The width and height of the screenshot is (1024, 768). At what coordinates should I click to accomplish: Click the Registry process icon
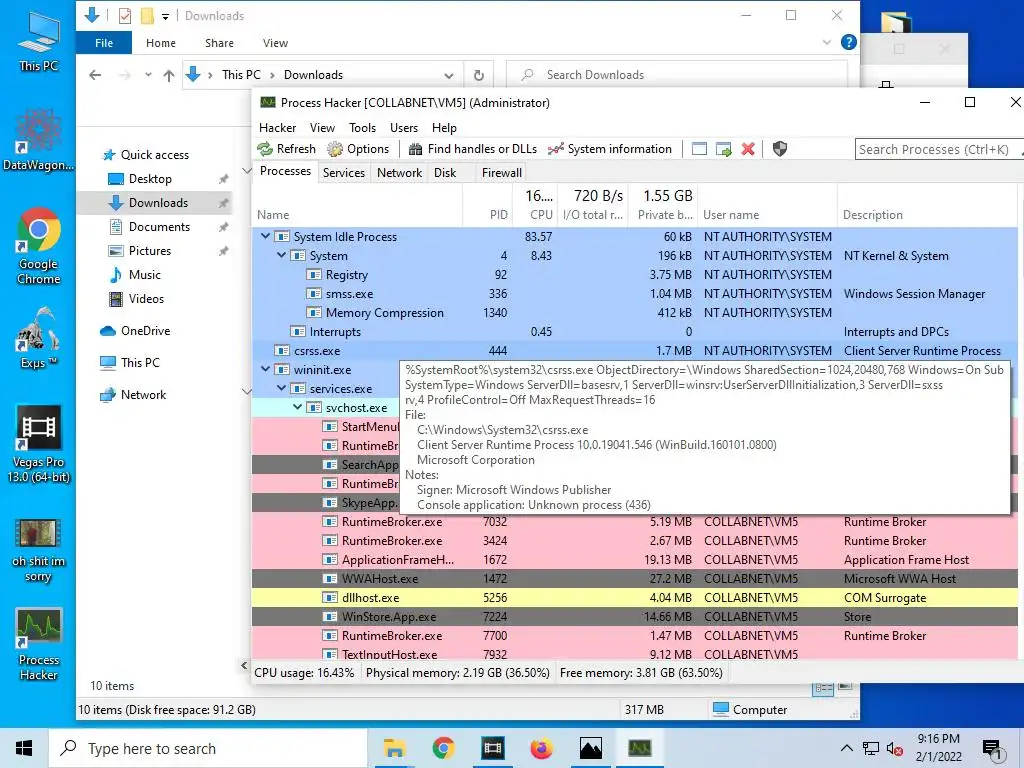[314, 275]
